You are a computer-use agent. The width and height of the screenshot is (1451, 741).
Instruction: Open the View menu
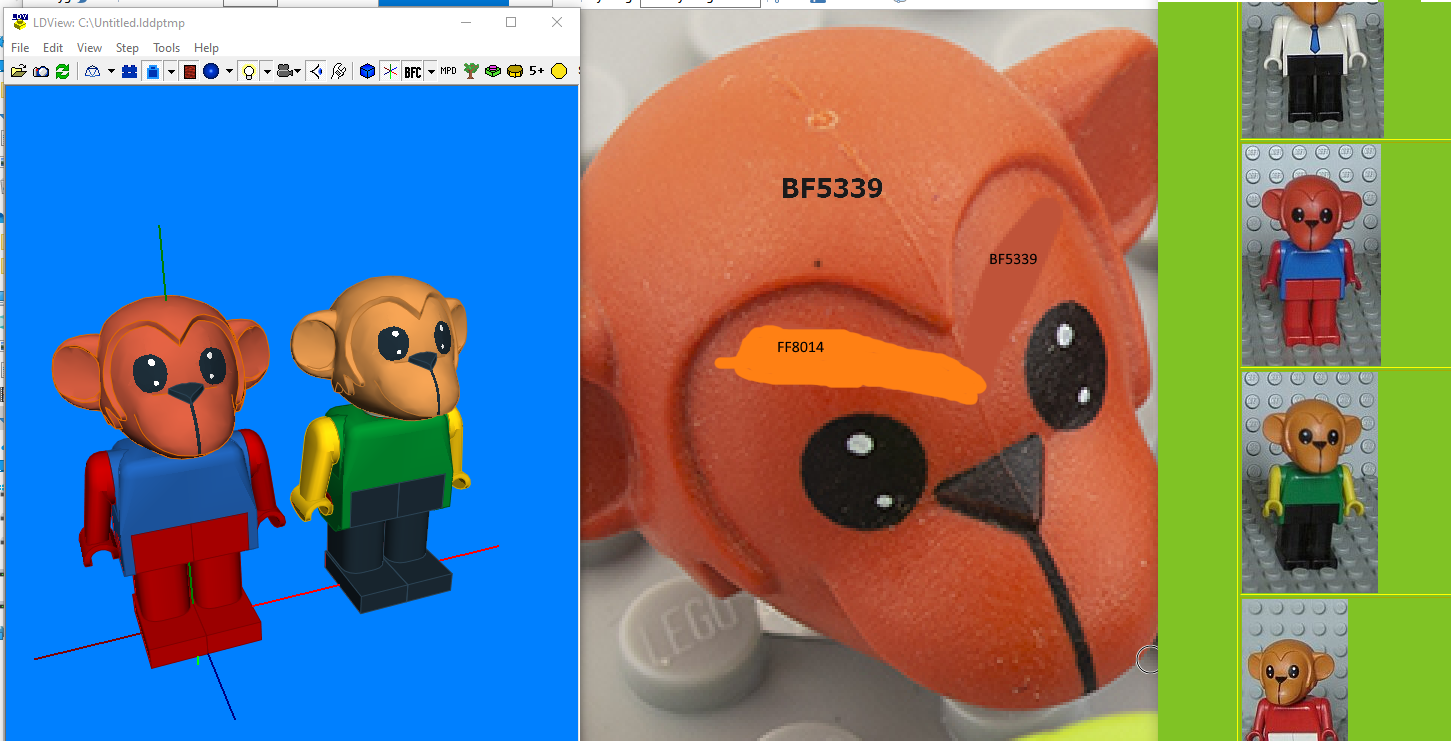click(89, 48)
